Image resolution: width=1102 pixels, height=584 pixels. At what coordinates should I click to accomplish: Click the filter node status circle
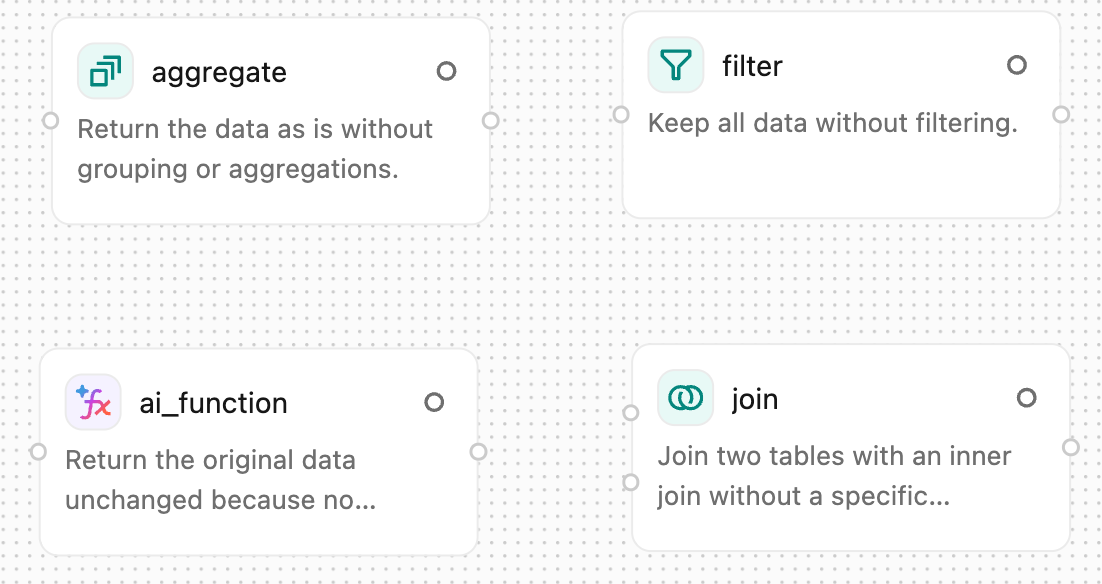click(x=1017, y=65)
